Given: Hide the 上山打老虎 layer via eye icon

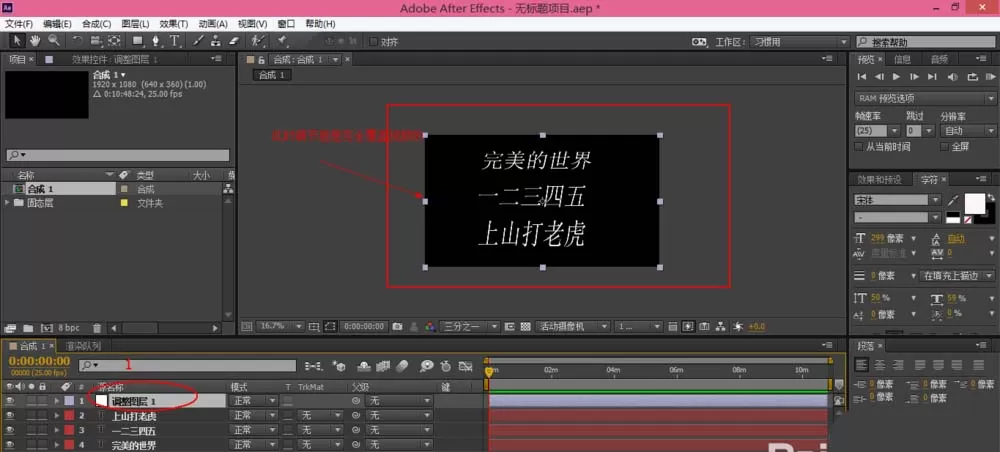Looking at the screenshot, I should pos(10,416).
